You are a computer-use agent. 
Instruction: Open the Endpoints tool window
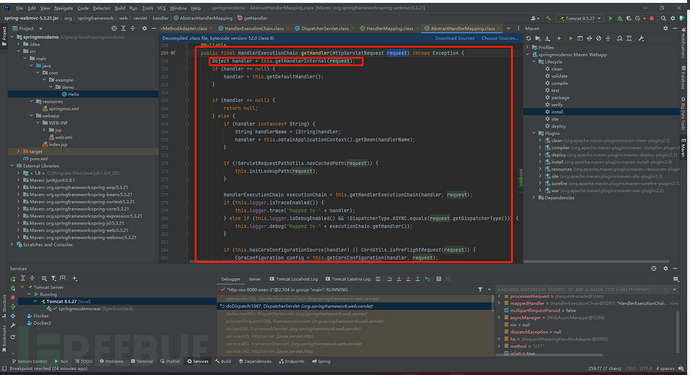292,361
